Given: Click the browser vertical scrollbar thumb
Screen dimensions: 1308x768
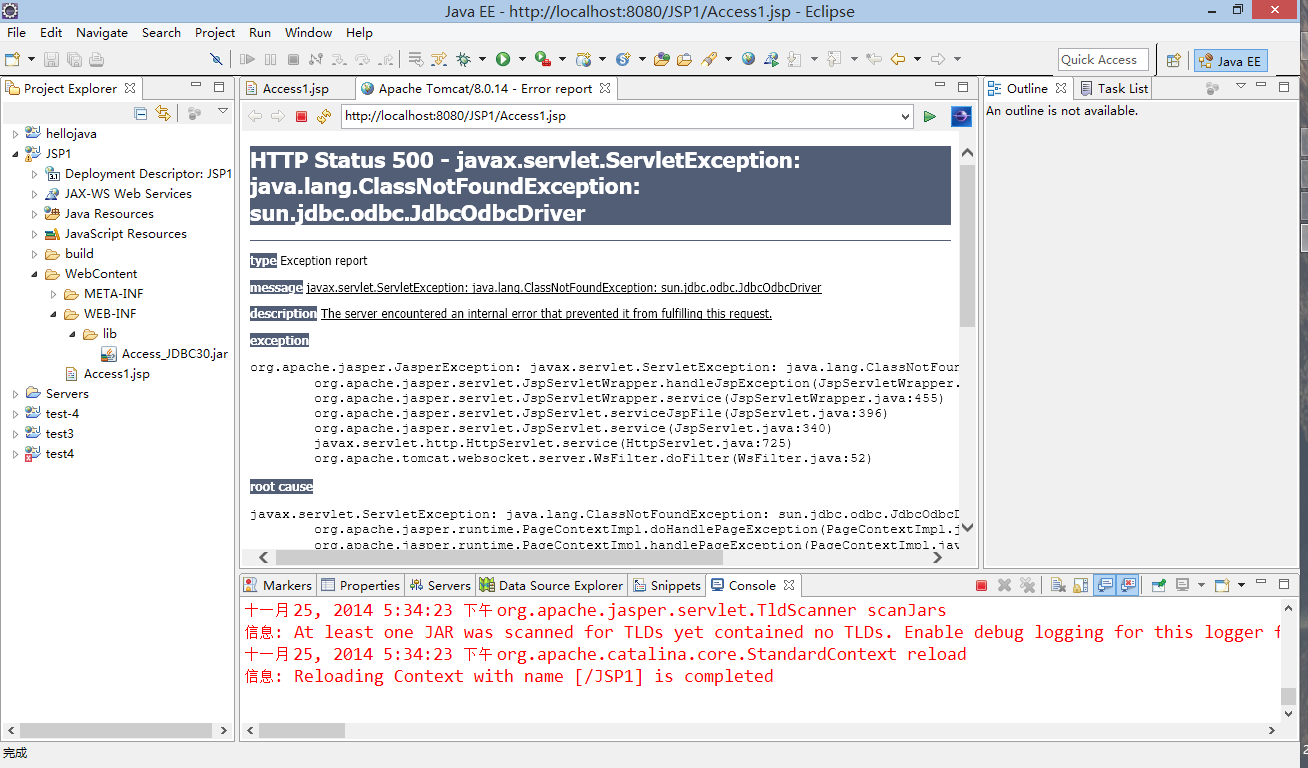Looking at the screenshot, I should pos(967,246).
